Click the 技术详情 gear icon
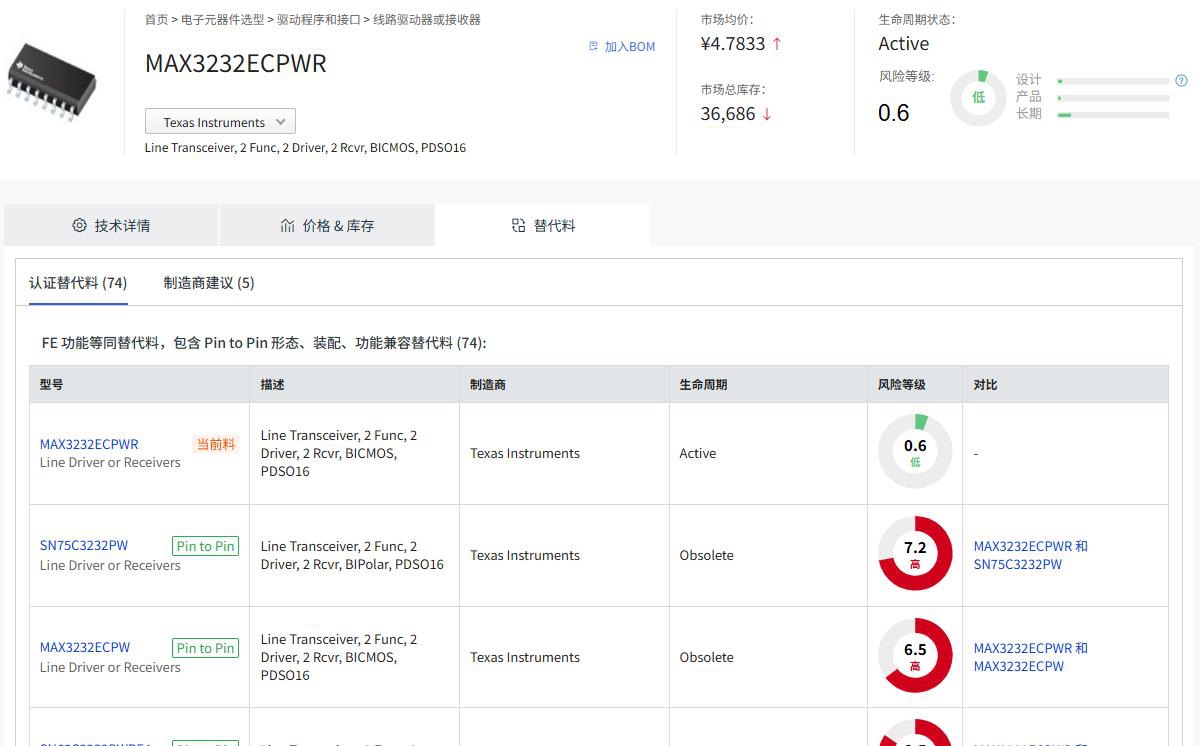Image resolution: width=1200 pixels, height=746 pixels. tap(79, 225)
